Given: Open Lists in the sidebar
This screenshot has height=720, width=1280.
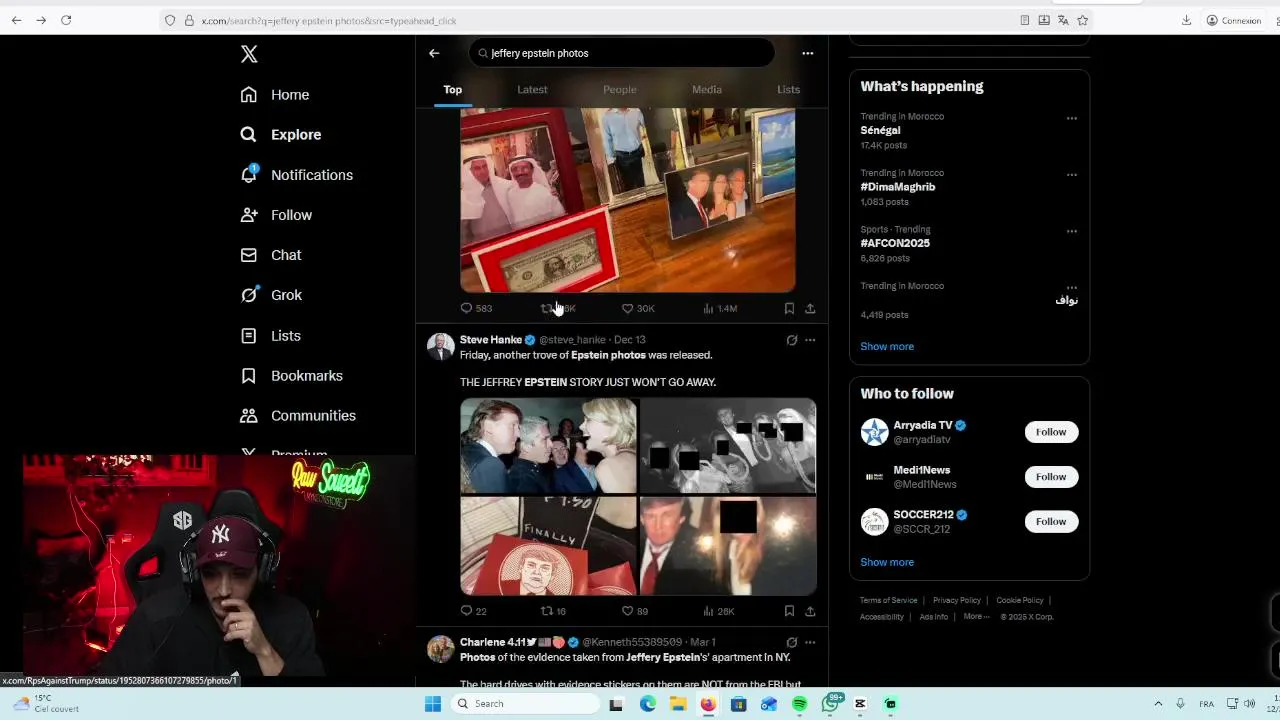Looking at the screenshot, I should (x=270, y=336).
